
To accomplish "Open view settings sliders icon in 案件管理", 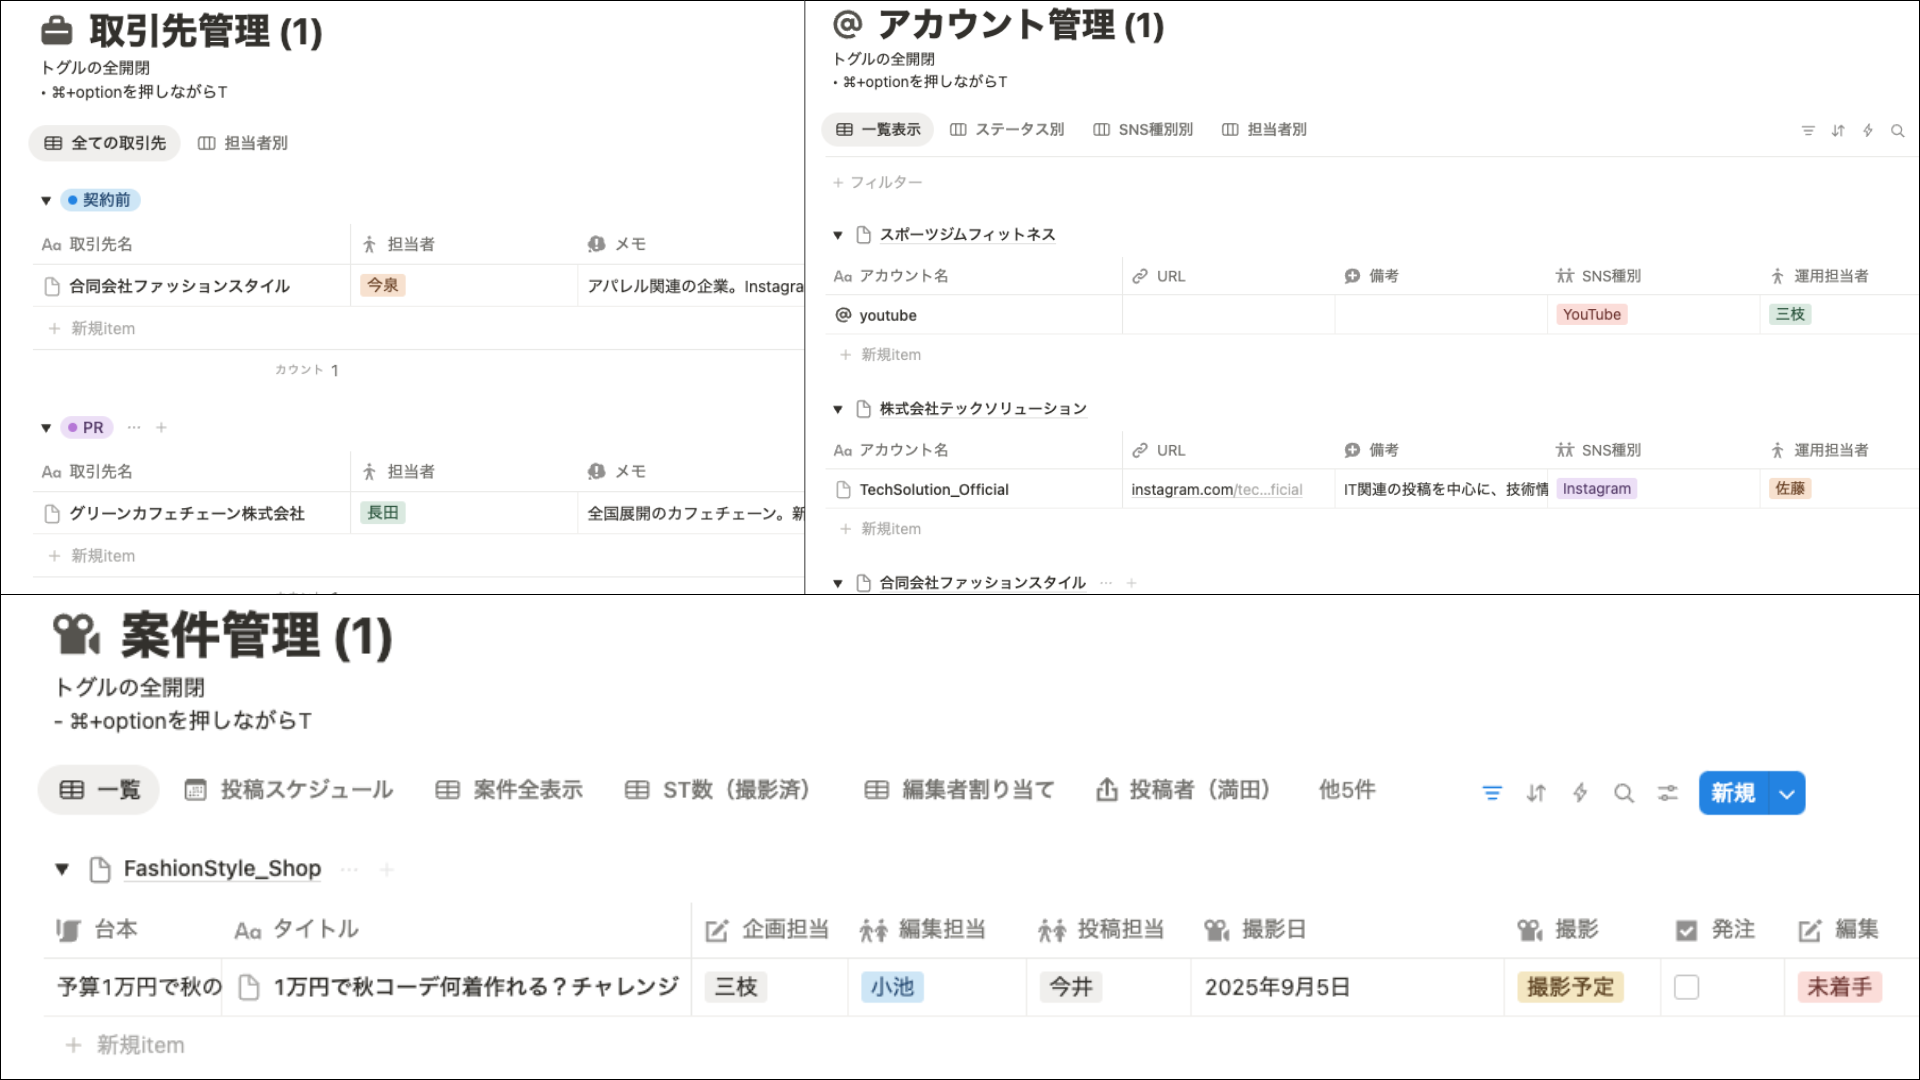I will tap(1668, 793).
